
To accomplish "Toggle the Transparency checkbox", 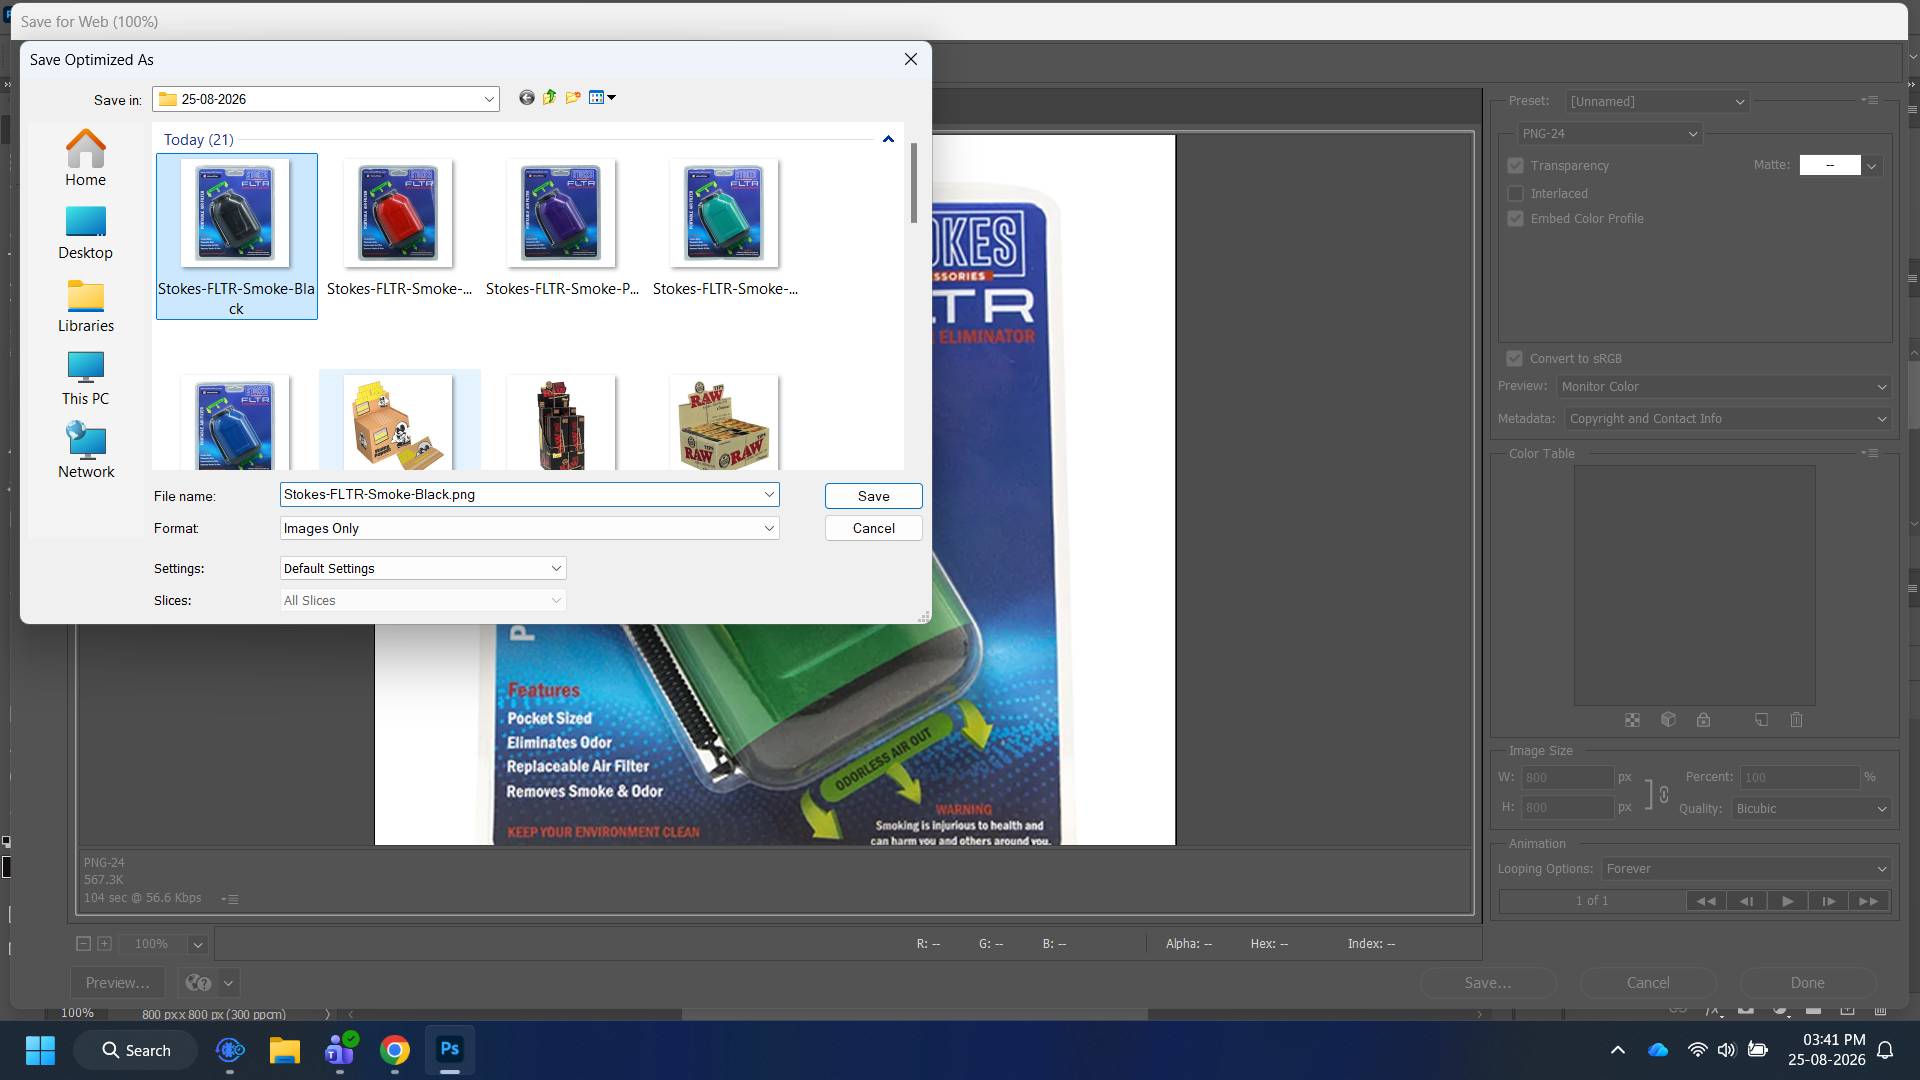I will point(1516,166).
